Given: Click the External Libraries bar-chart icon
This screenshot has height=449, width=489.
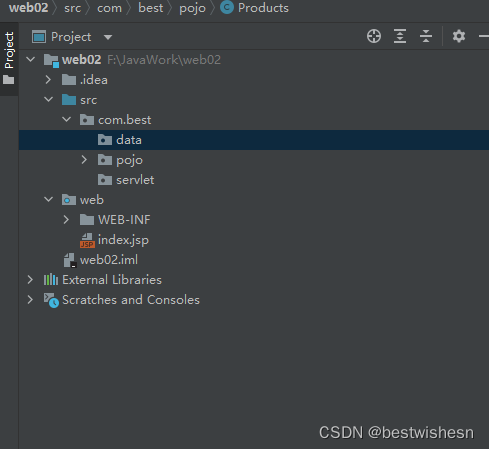Looking at the screenshot, I should click(51, 280).
